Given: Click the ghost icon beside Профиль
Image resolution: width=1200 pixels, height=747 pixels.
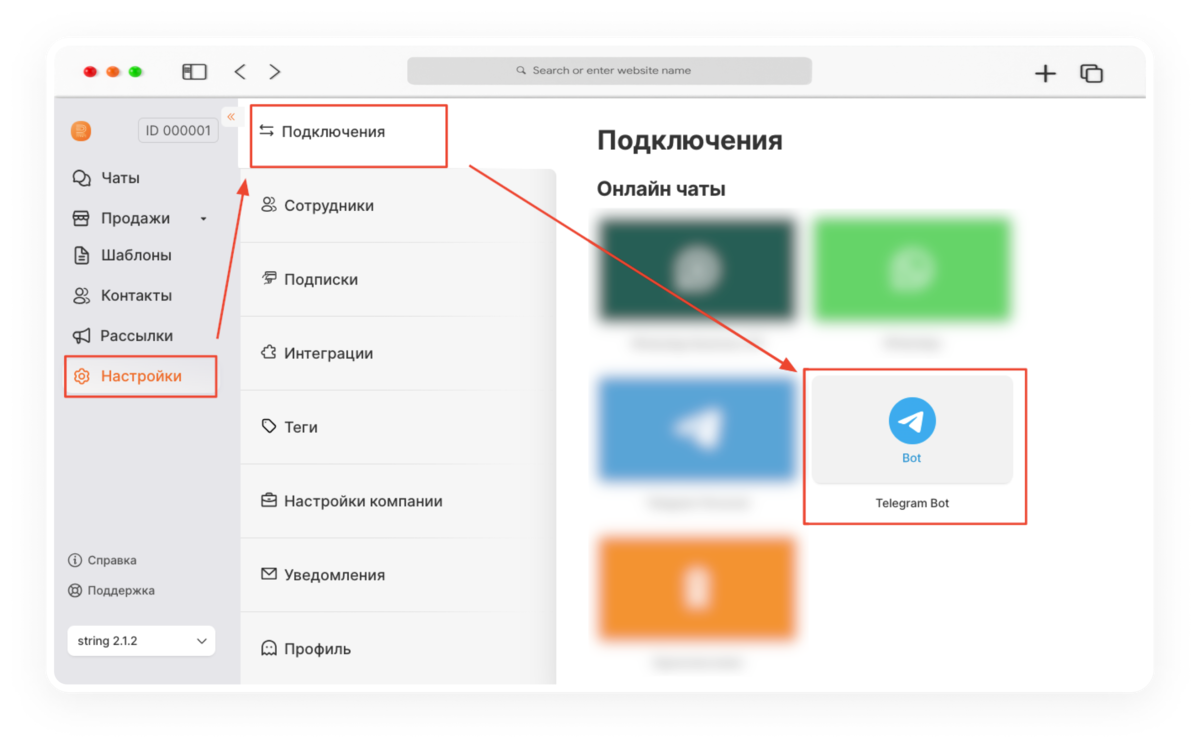Looking at the screenshot, I should [x=269, y=648].
